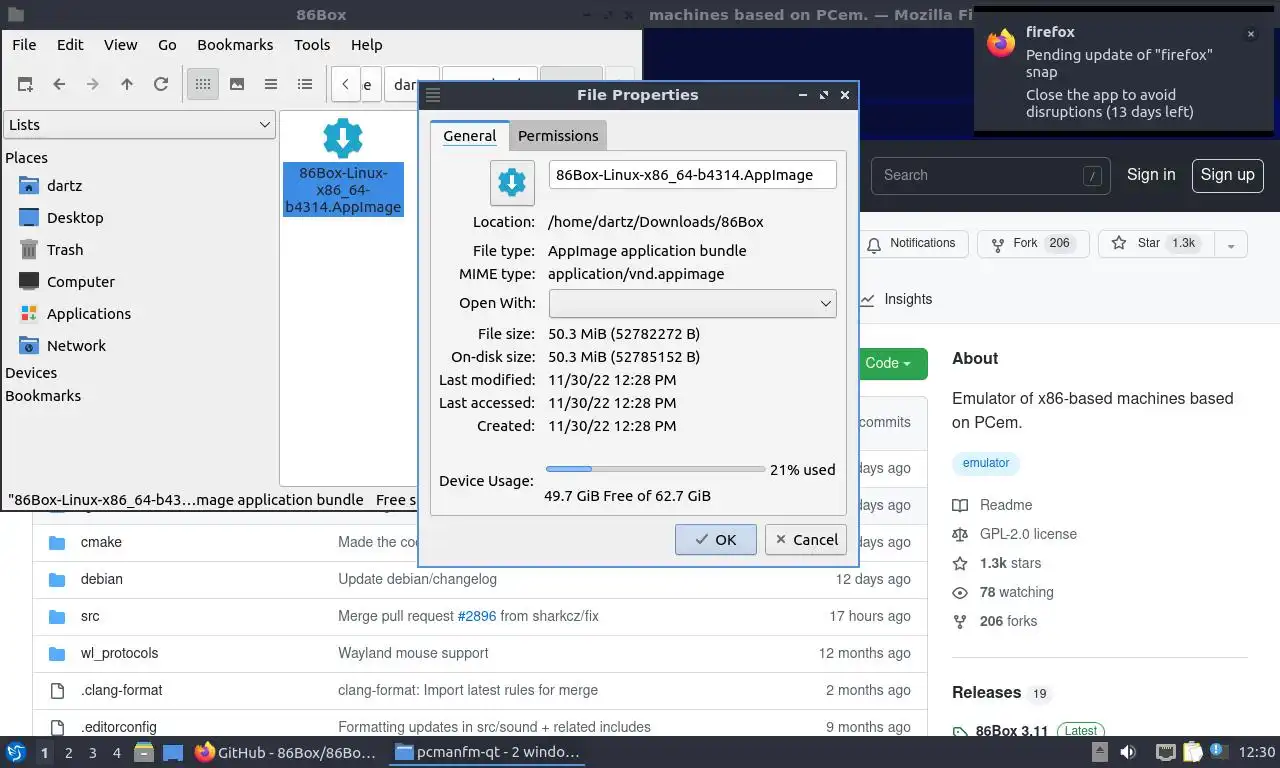
Task: Dismiss the Firefox snap update notification
Action: click(1250, 34)
